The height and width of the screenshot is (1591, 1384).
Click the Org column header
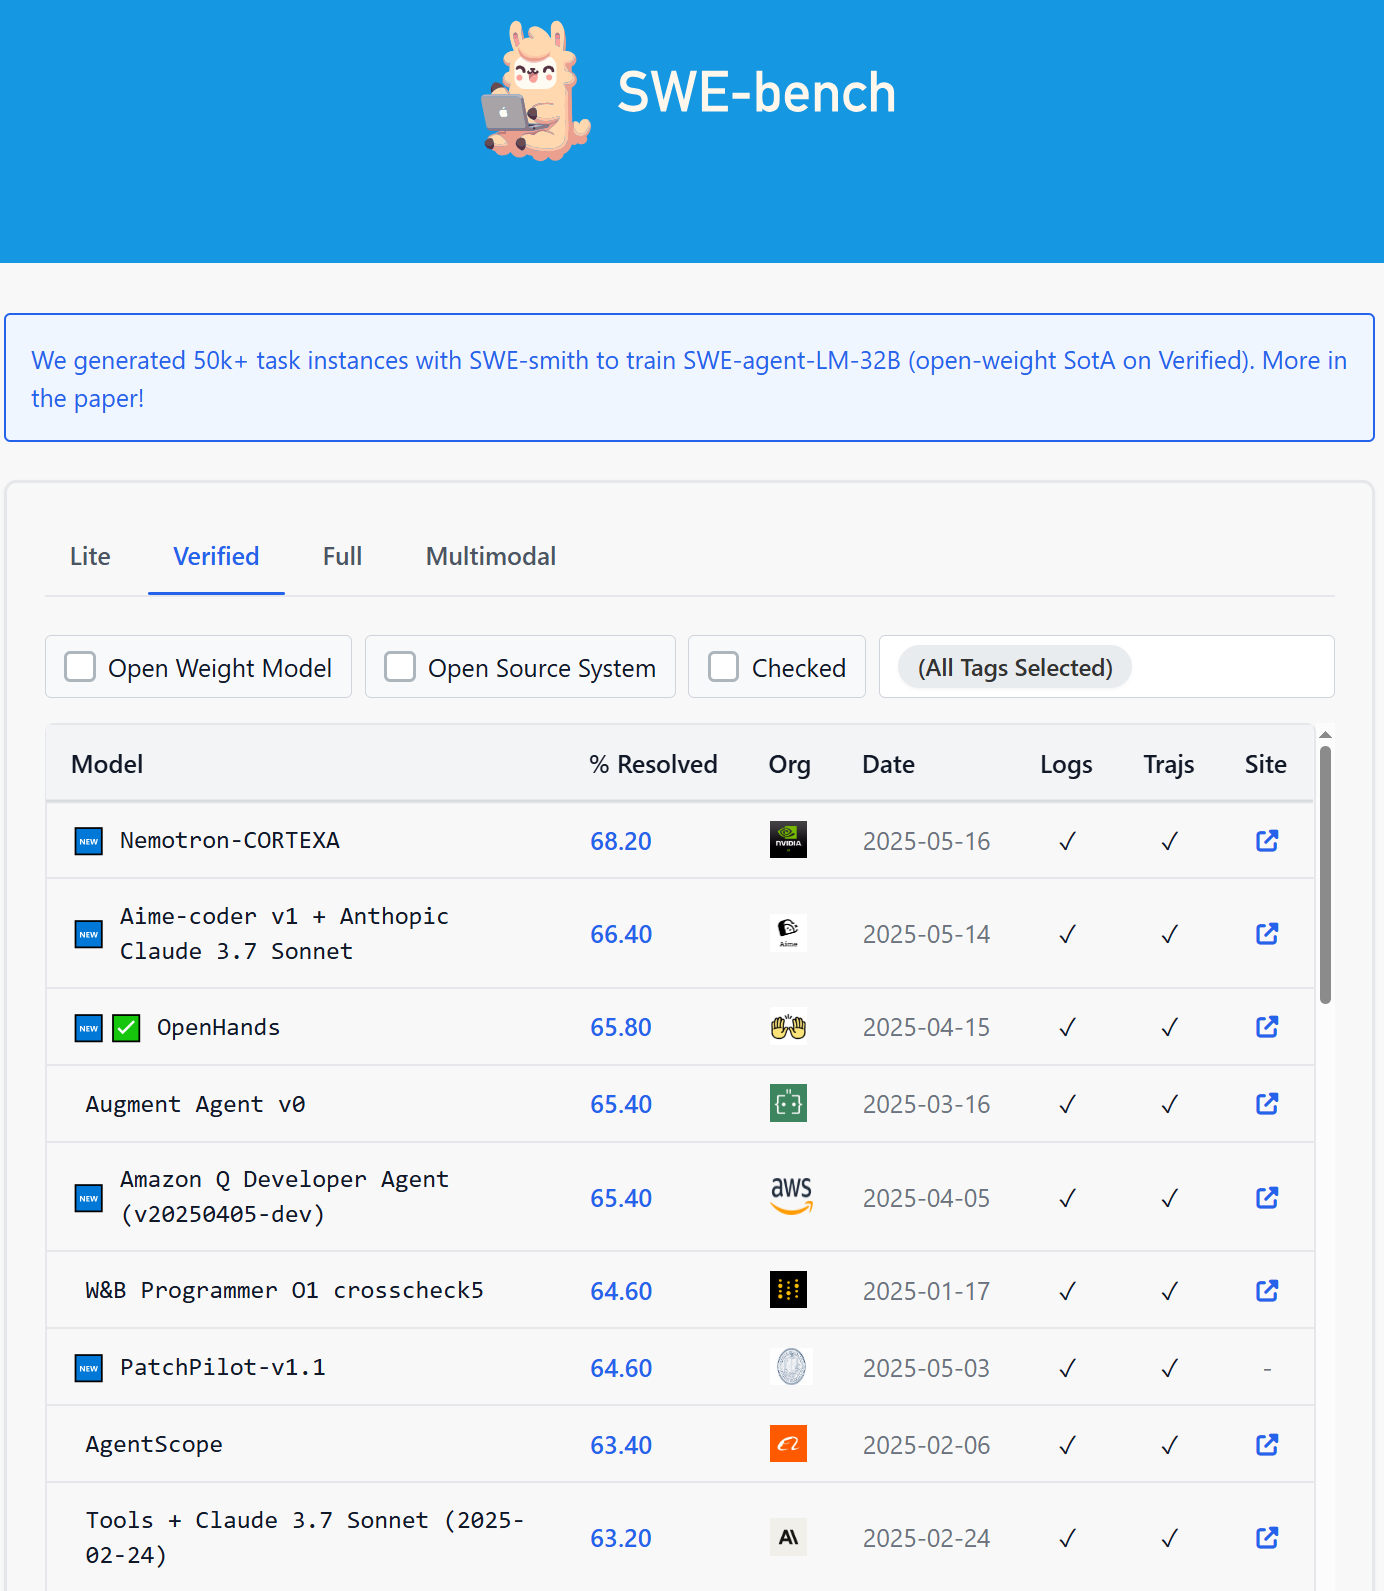pos(789,764)
